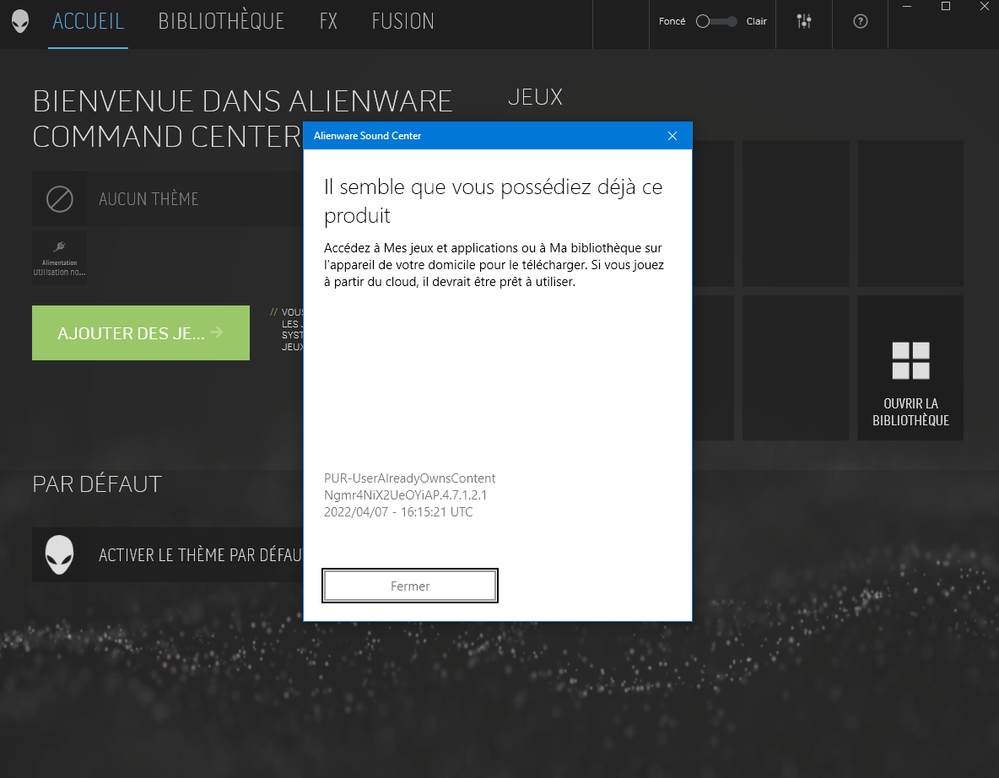Click the AUCUN THÈME no-theme icon
This screenshot has height=778, width=999.
click(59, 199)
